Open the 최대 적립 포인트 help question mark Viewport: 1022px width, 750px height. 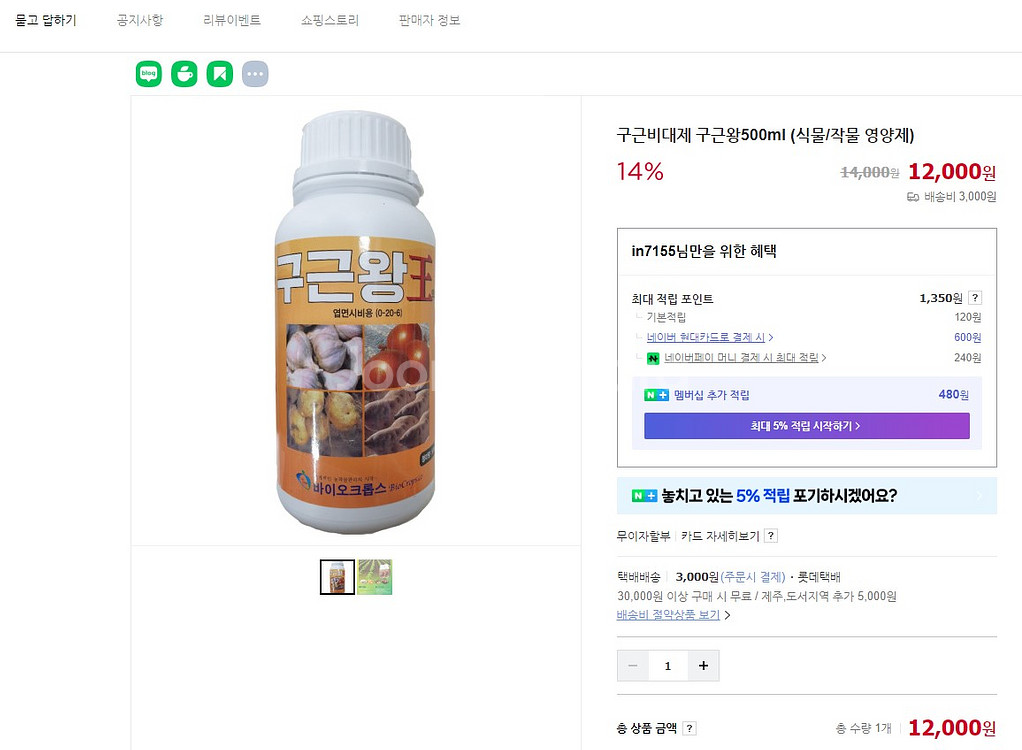pos(974,297)
